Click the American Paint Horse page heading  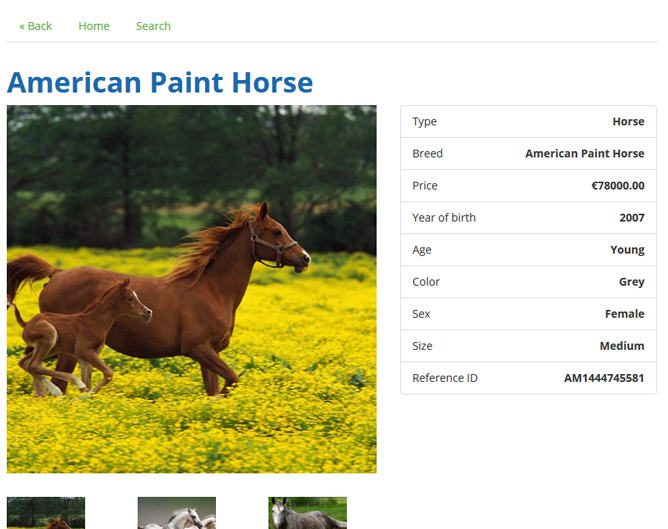(x=160, y=82)
